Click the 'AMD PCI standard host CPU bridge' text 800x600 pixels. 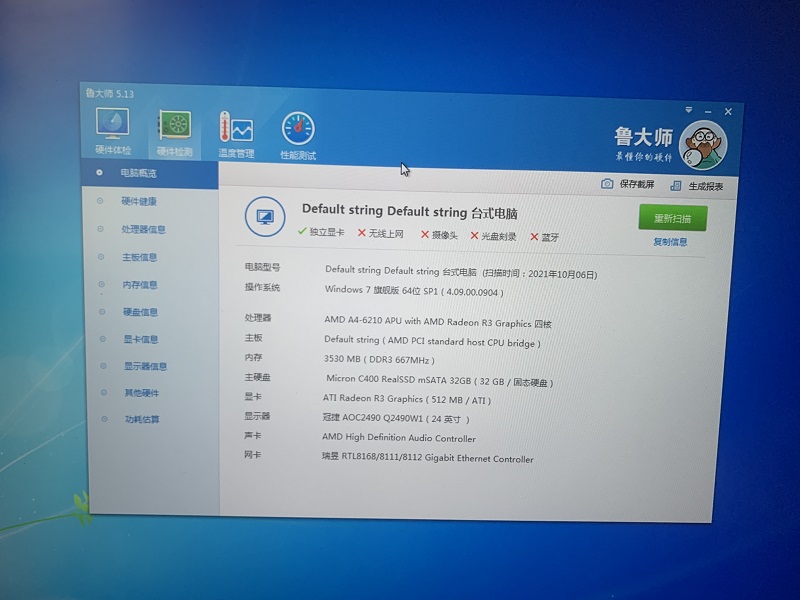point(460,342)
